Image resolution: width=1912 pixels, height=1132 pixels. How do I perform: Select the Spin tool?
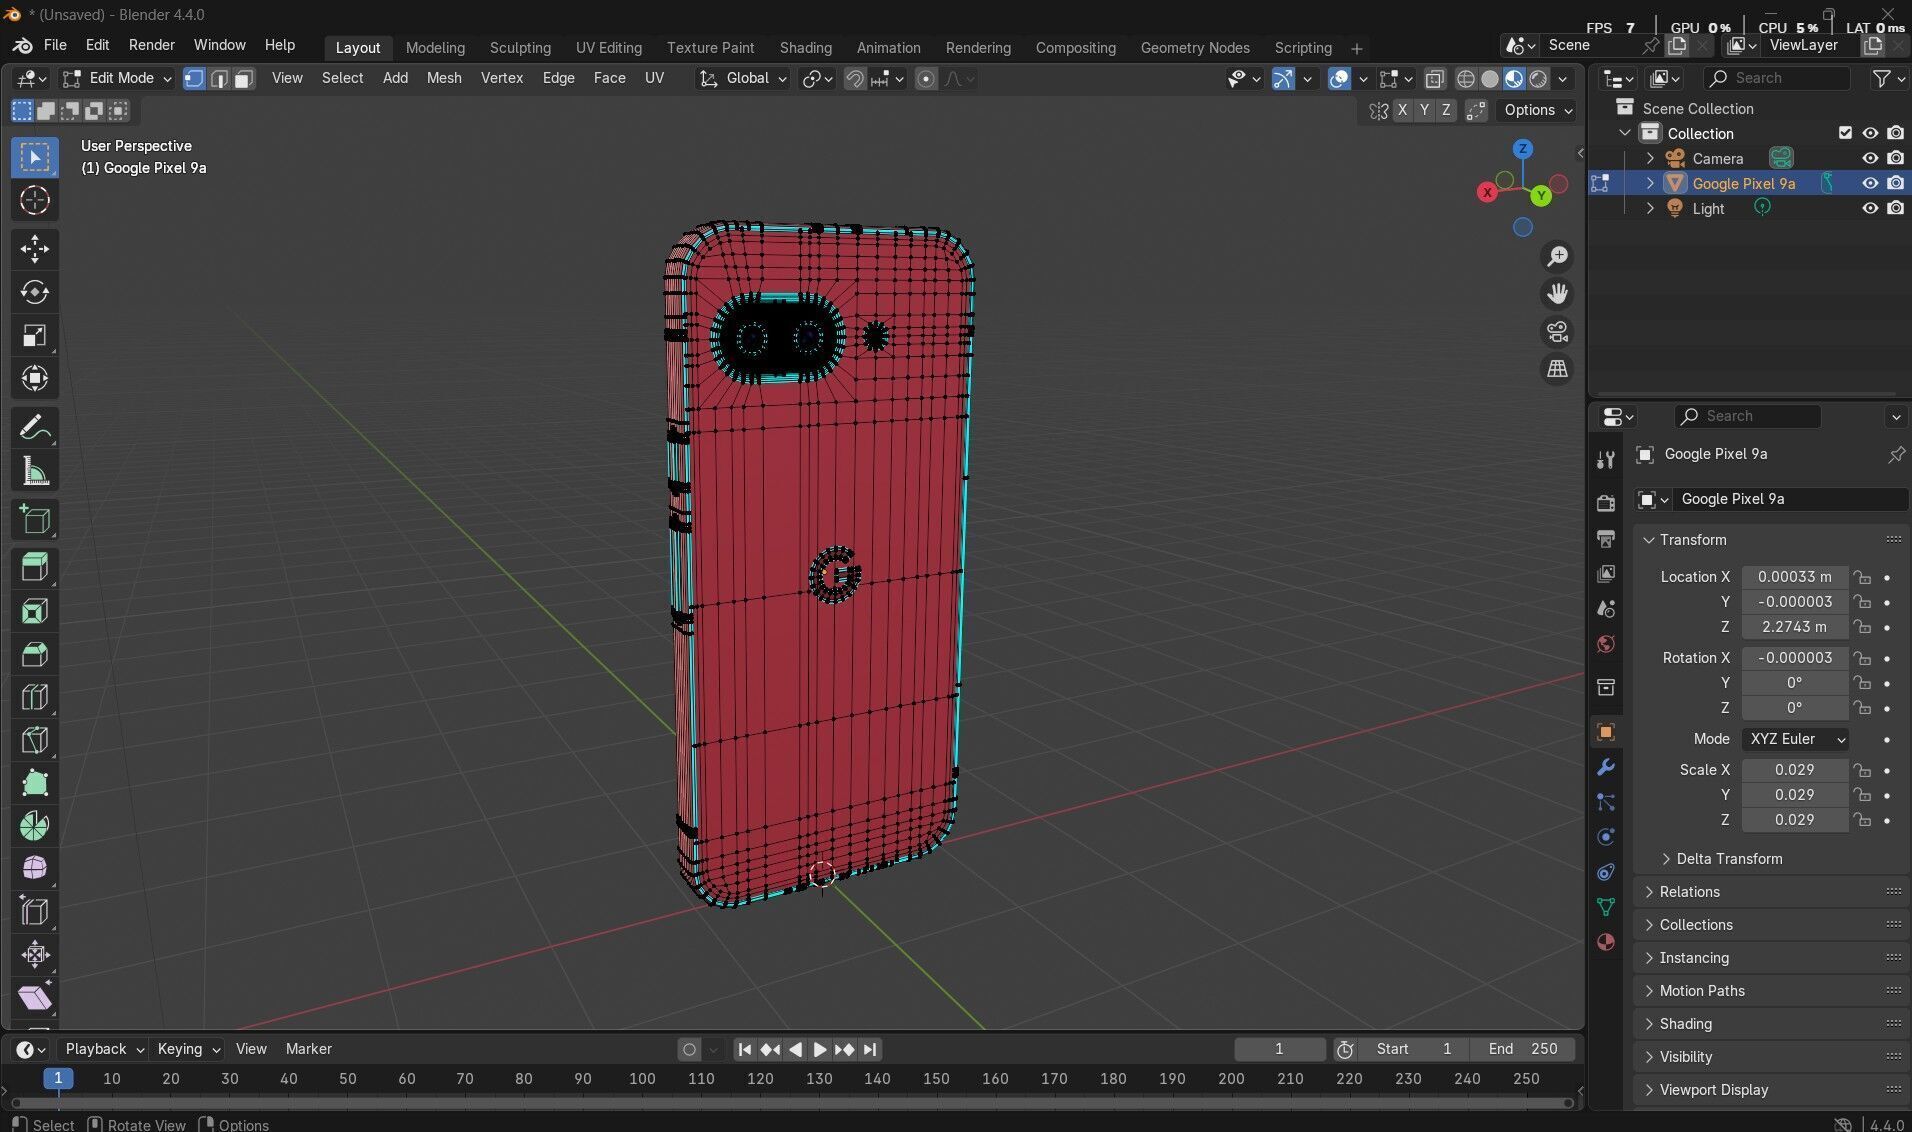click(x=35, y=826)
